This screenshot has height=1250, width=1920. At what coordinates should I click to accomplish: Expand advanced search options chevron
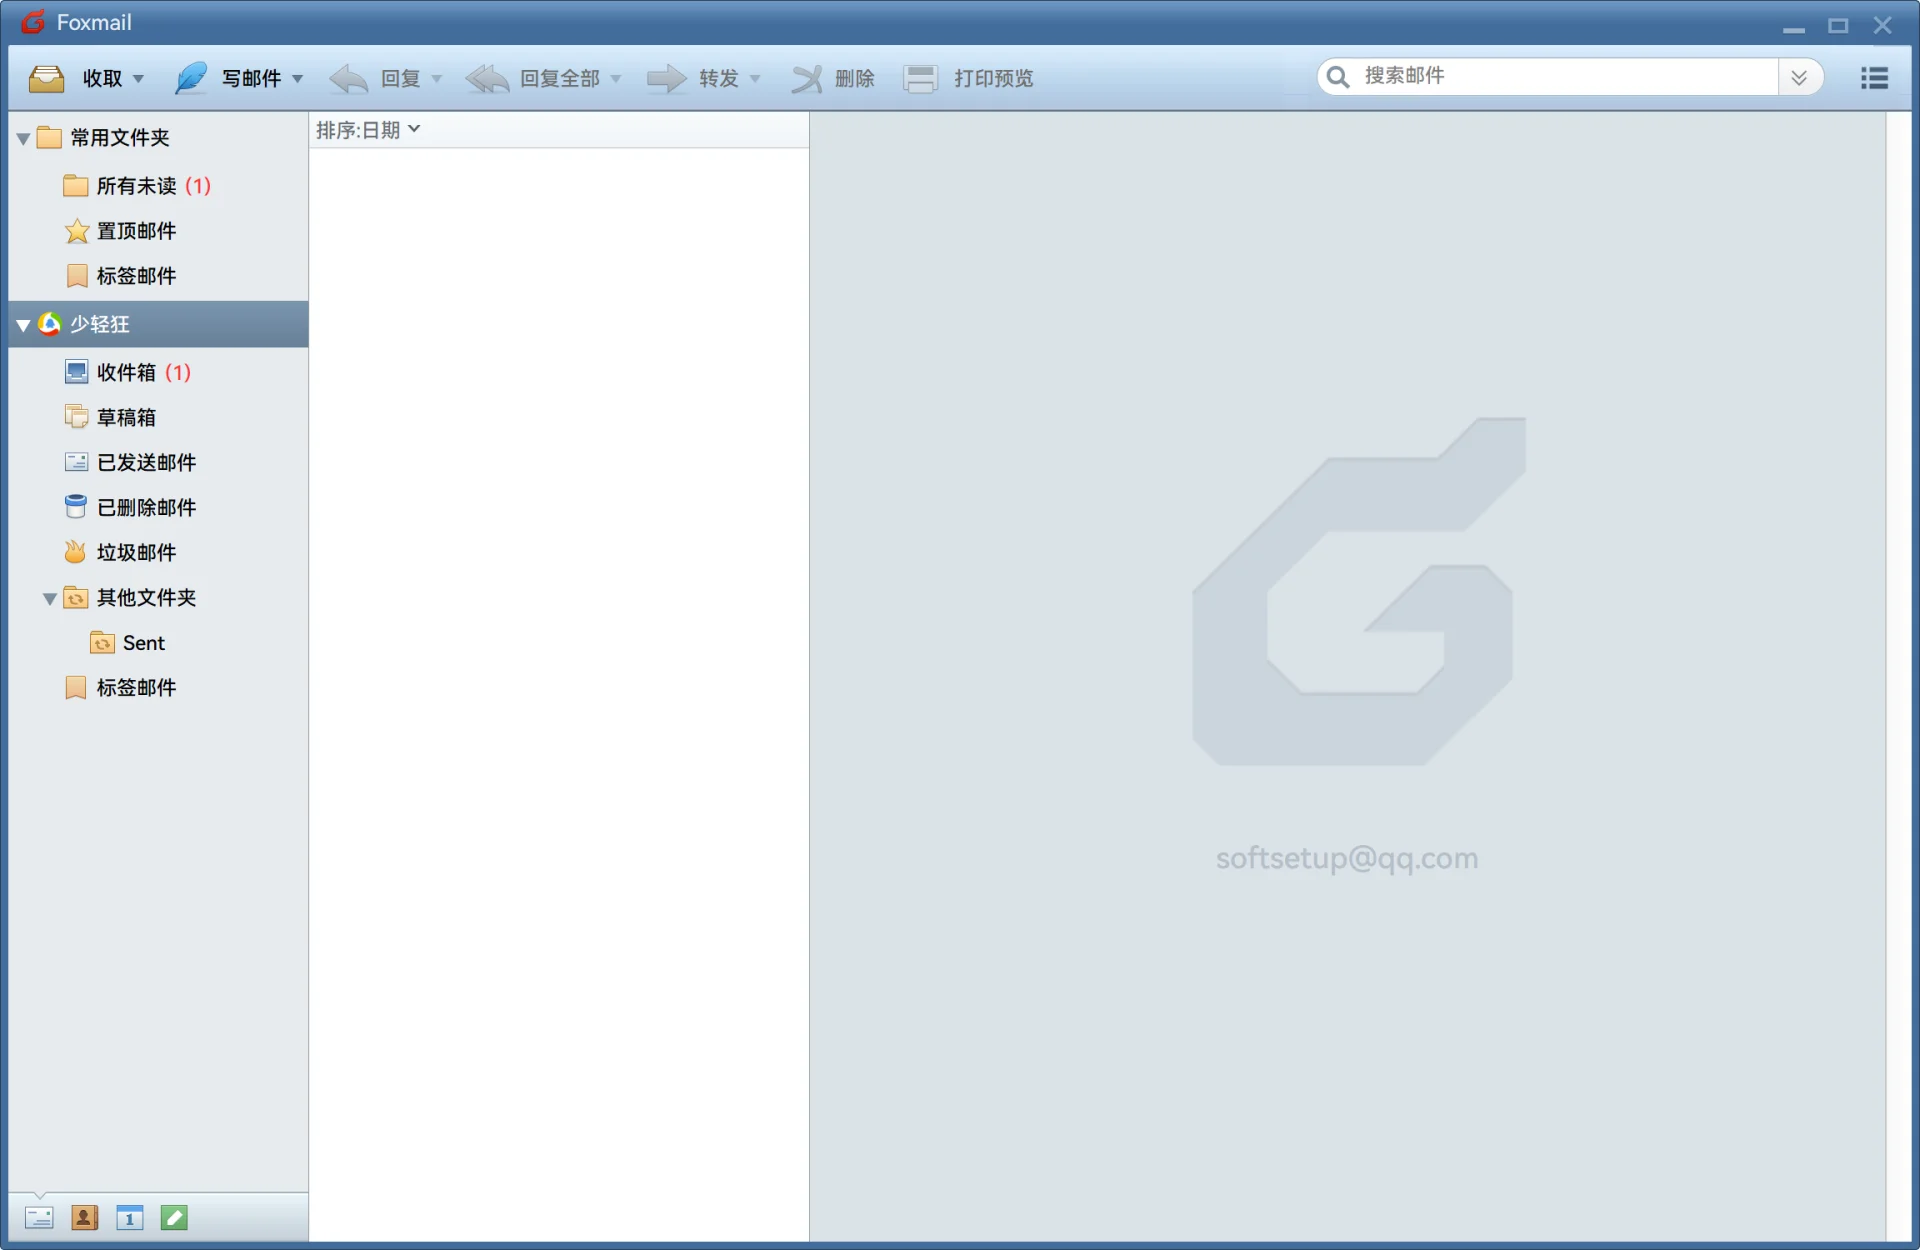pos(1798,78)
